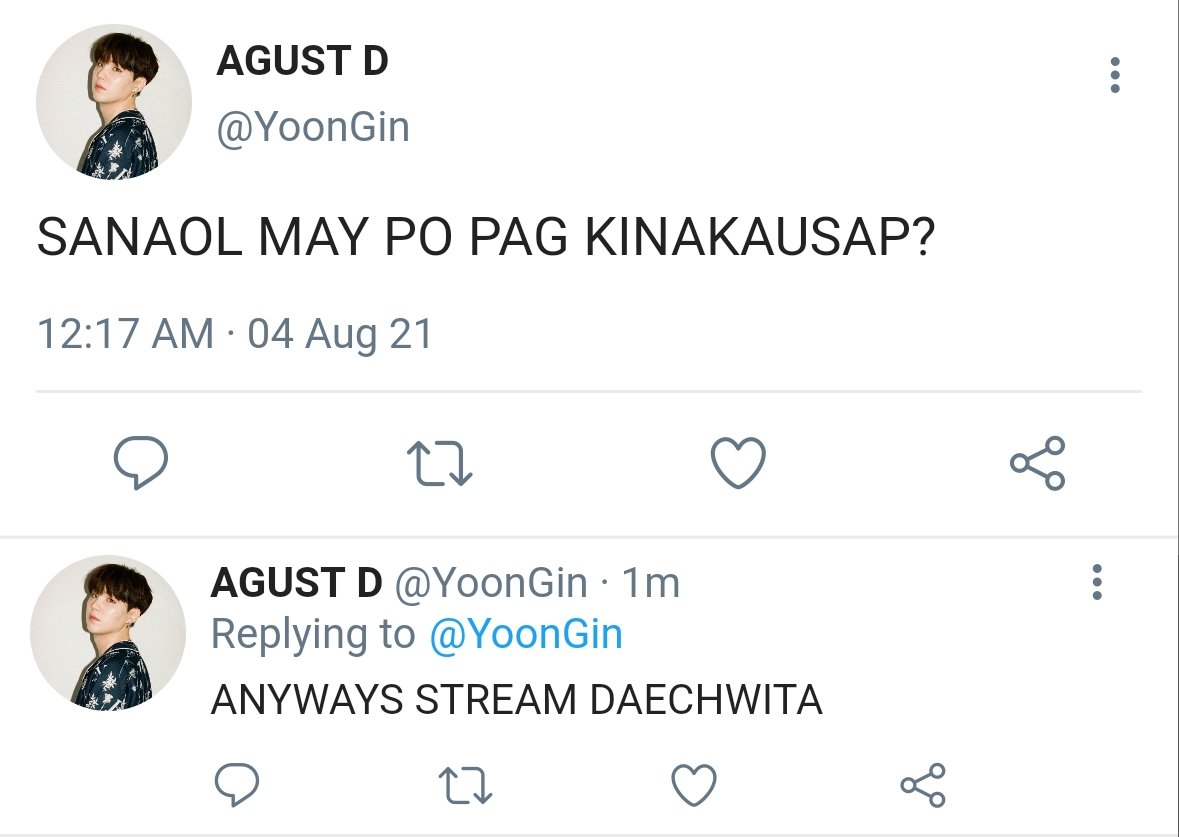The height and width of the screenshot is (837, 1179).
Task: Like the STREAM DAECHWITA reply
Action: [693, 784]
